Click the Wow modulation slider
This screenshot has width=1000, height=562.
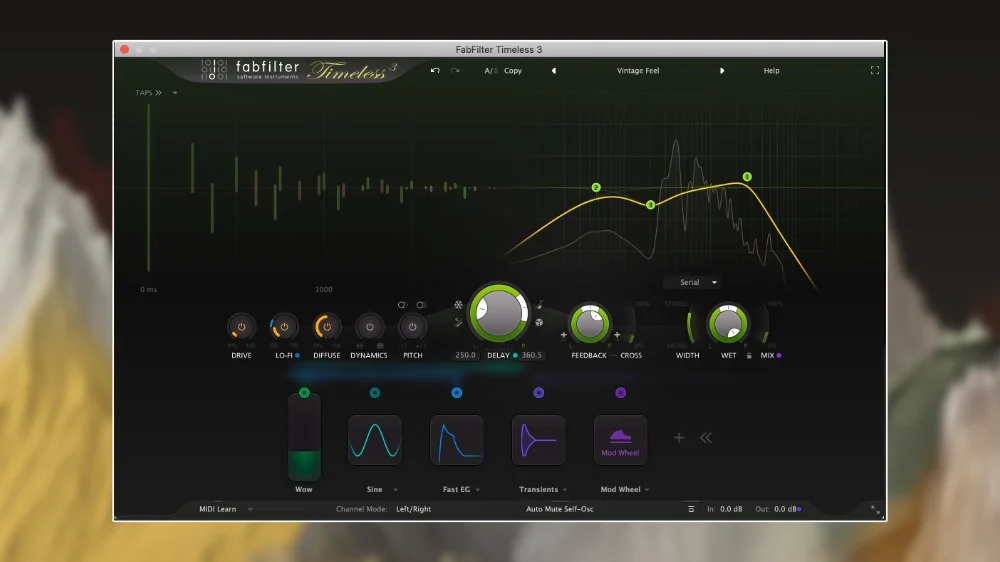304,438
